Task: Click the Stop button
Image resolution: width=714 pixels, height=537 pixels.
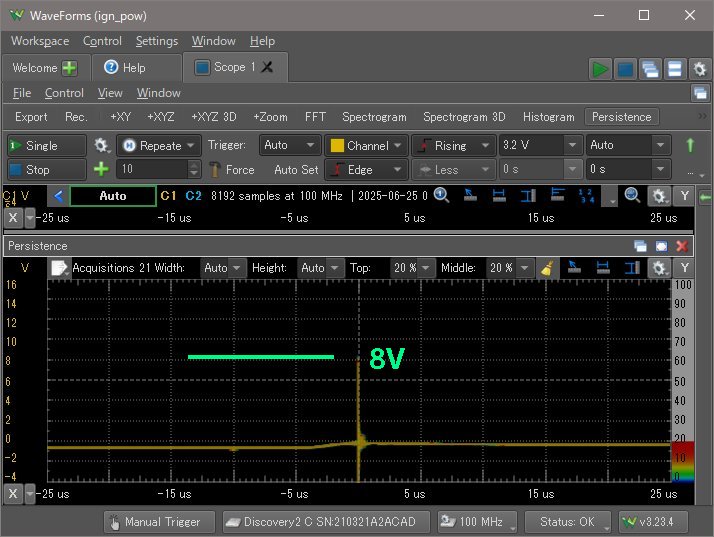Action: click(46, 170)
